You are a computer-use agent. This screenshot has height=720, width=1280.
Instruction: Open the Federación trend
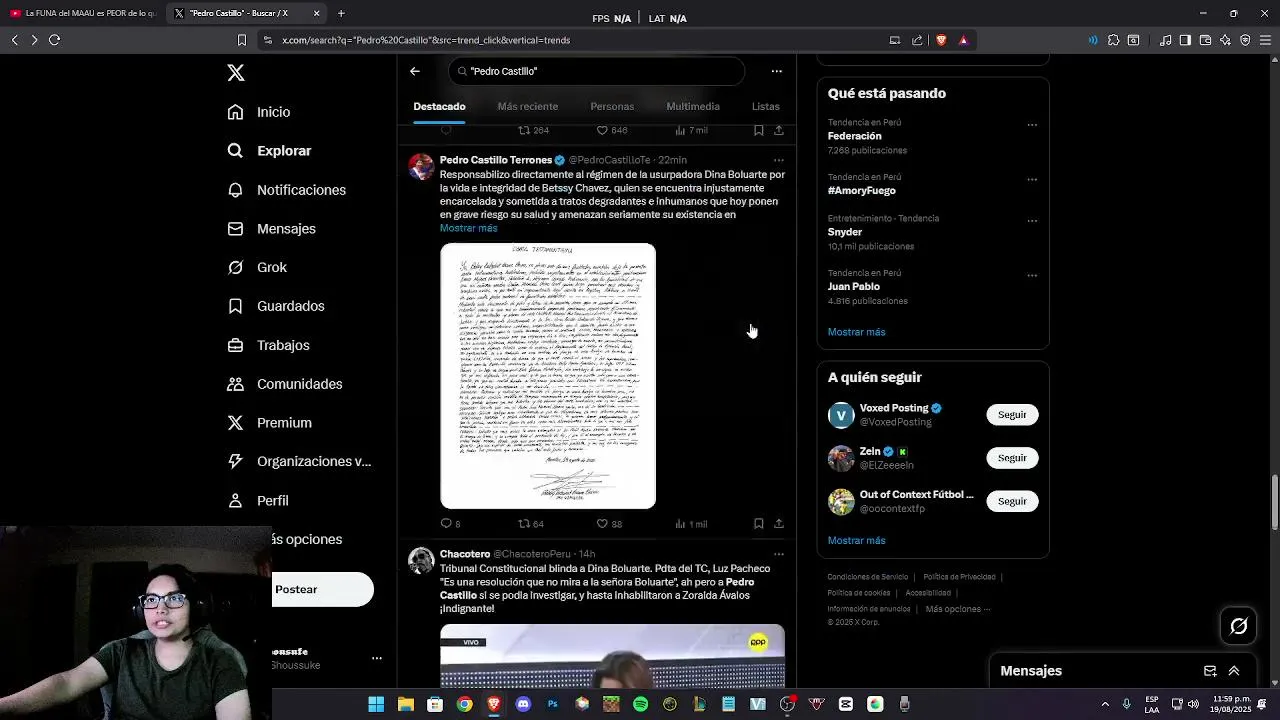pyautogui.click(x=854, y=136)
